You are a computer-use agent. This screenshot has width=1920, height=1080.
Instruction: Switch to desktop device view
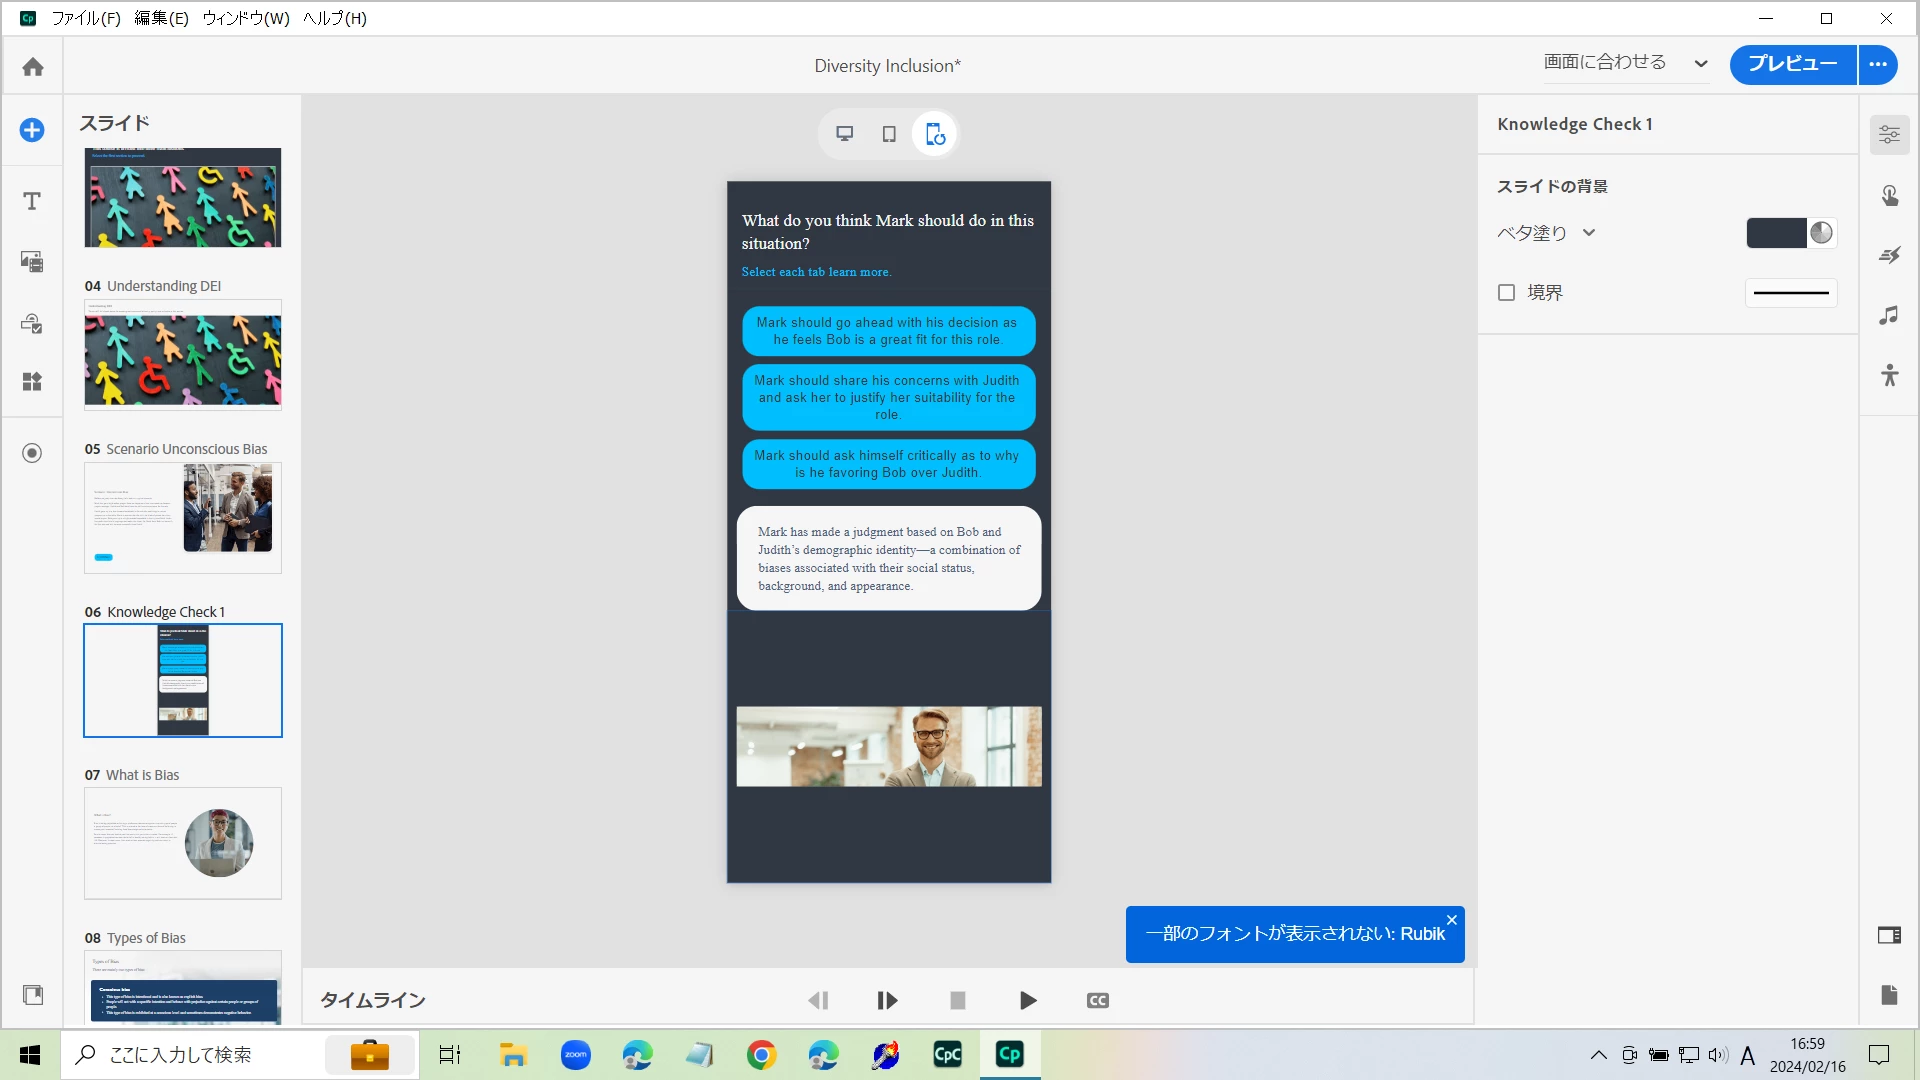coord(845,134)
